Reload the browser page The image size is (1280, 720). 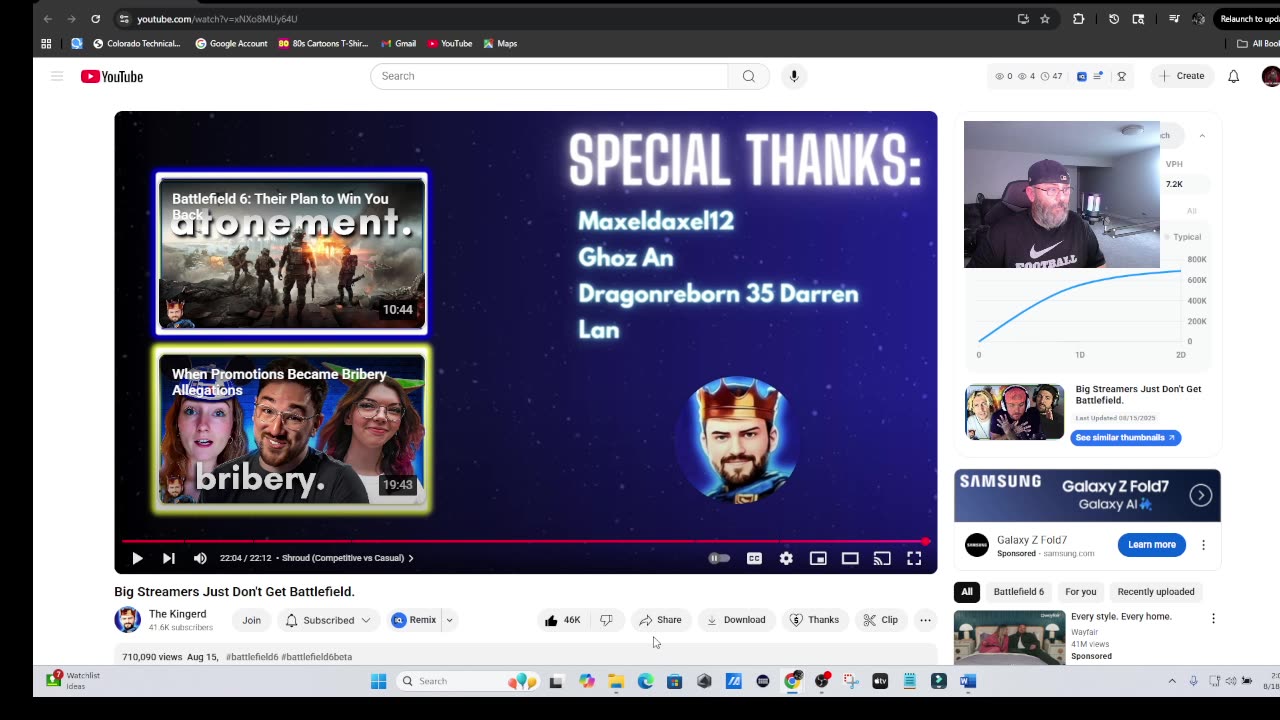[95, 19]
